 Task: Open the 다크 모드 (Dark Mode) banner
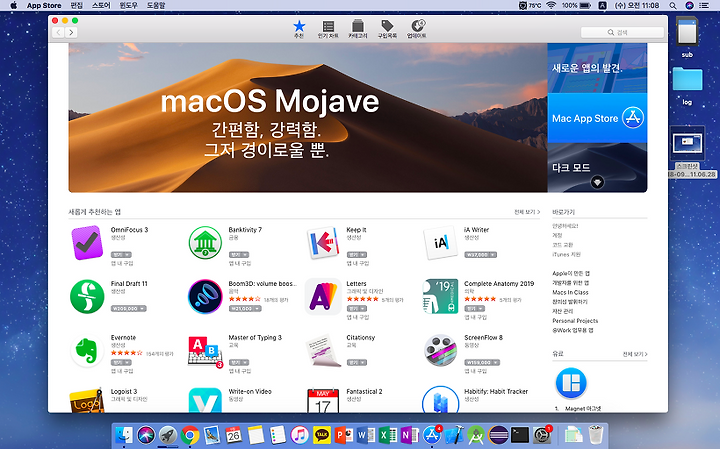point(597,168)
